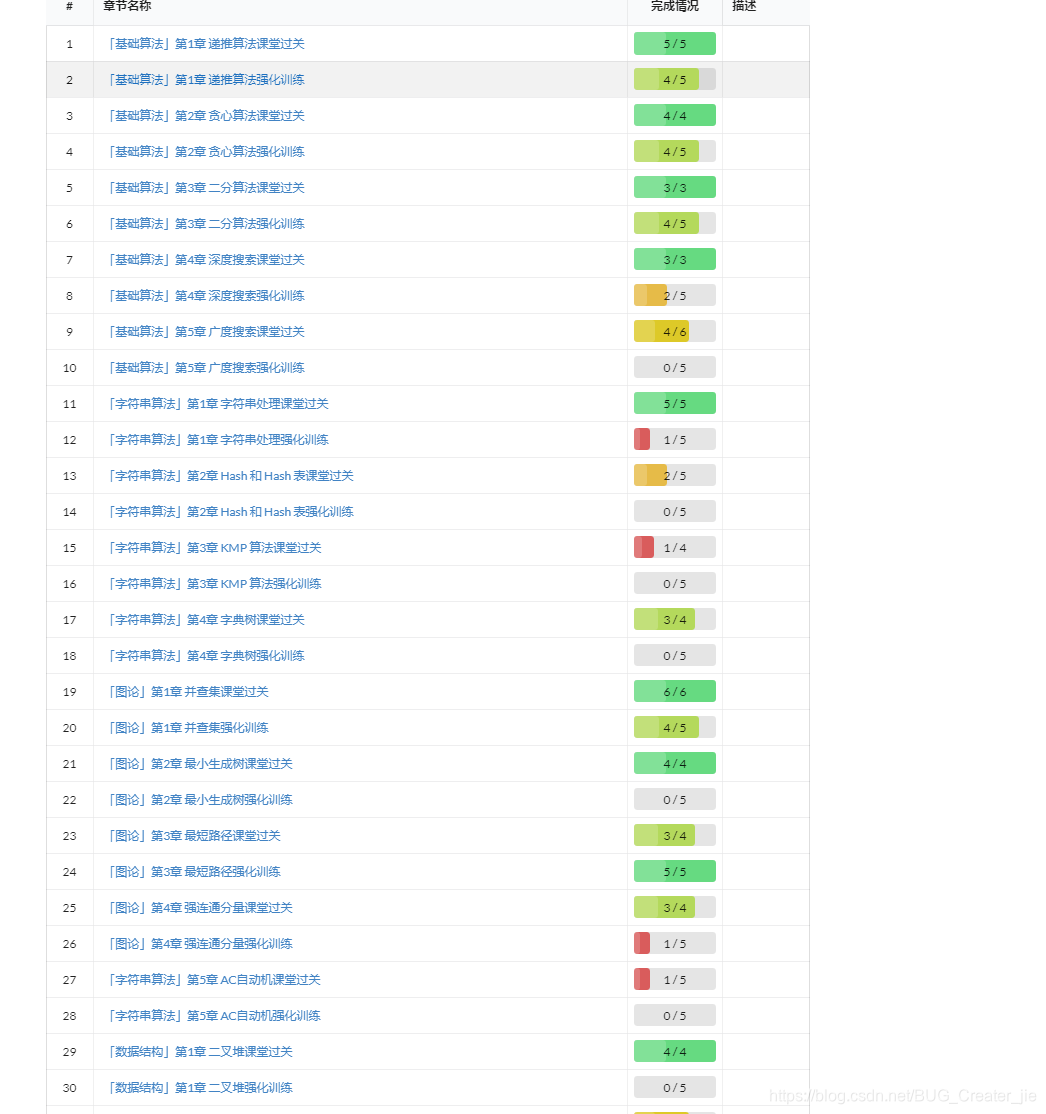1046x1114 pixels.
Task: Open 「图论」第1章 并查集课堂过关 link
Action: coord(188,692)
